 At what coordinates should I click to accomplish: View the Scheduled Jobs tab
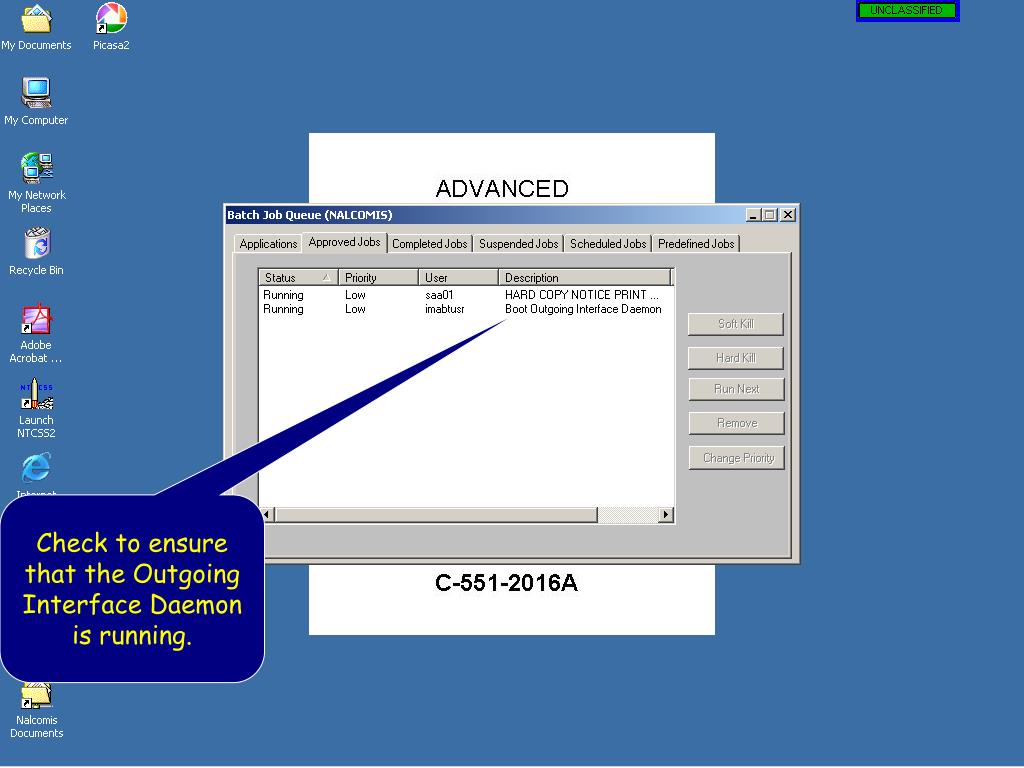[x=608, y=244]
